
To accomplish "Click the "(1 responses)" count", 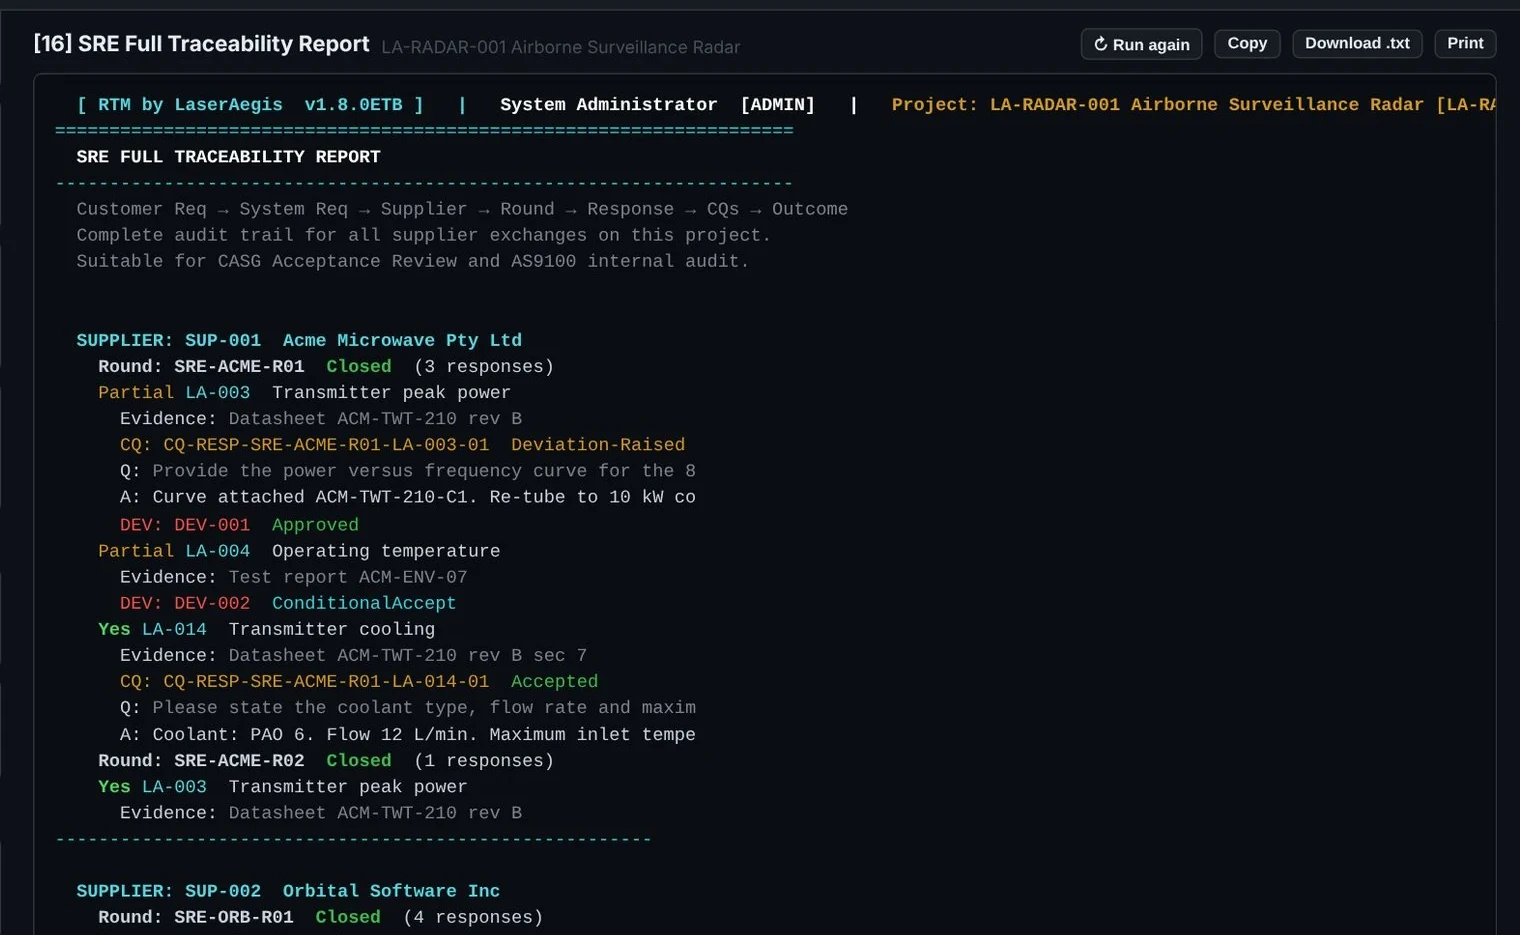I will coord(484,761).
